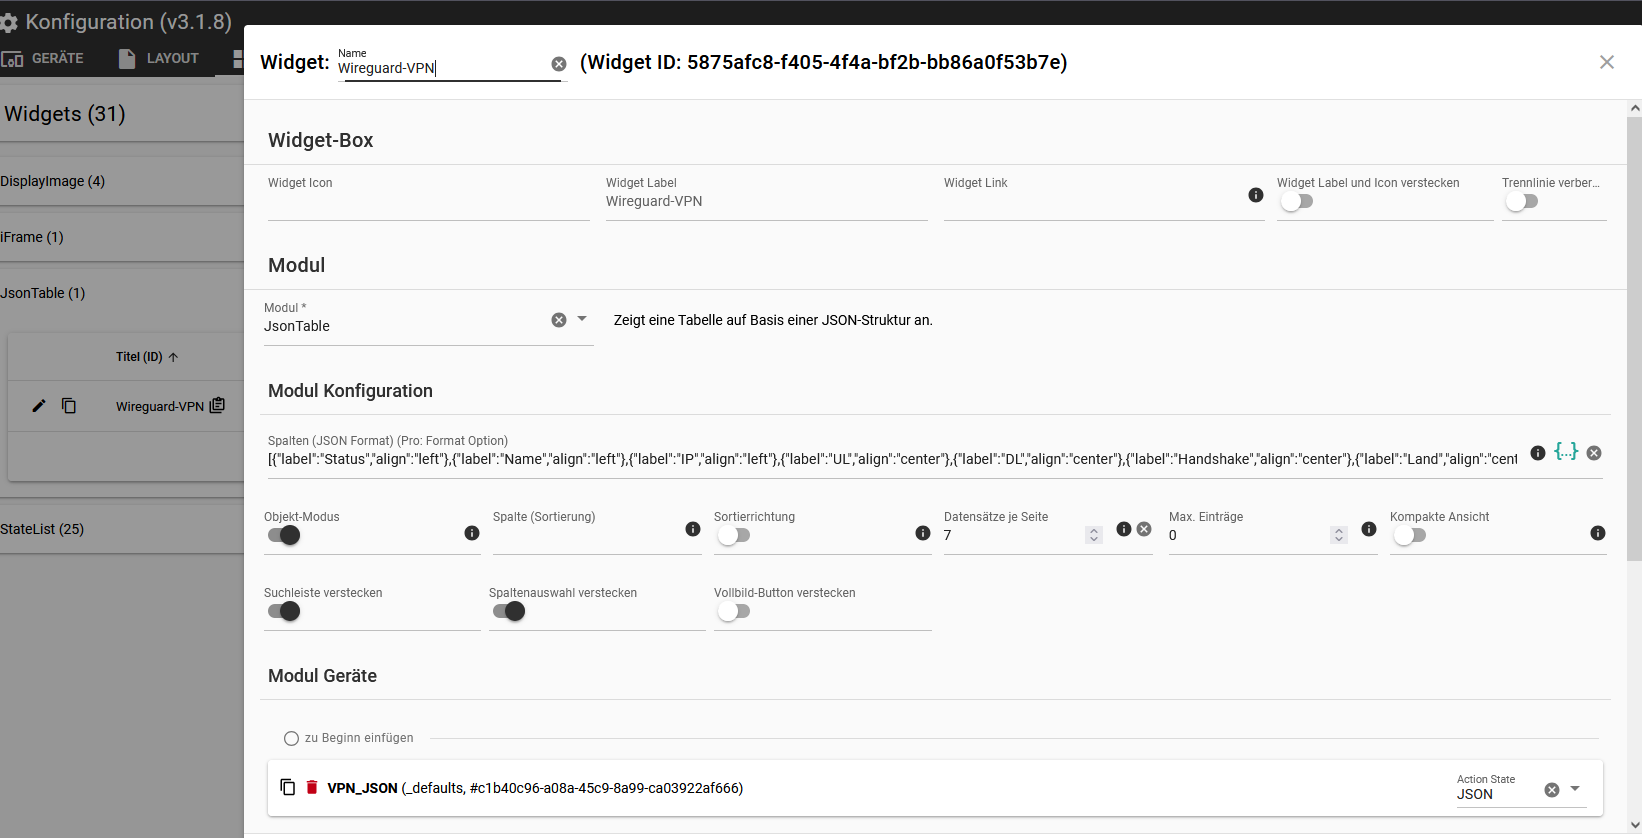Edit the Wireguard-VPN widget with pencil icon

point(39,406)
